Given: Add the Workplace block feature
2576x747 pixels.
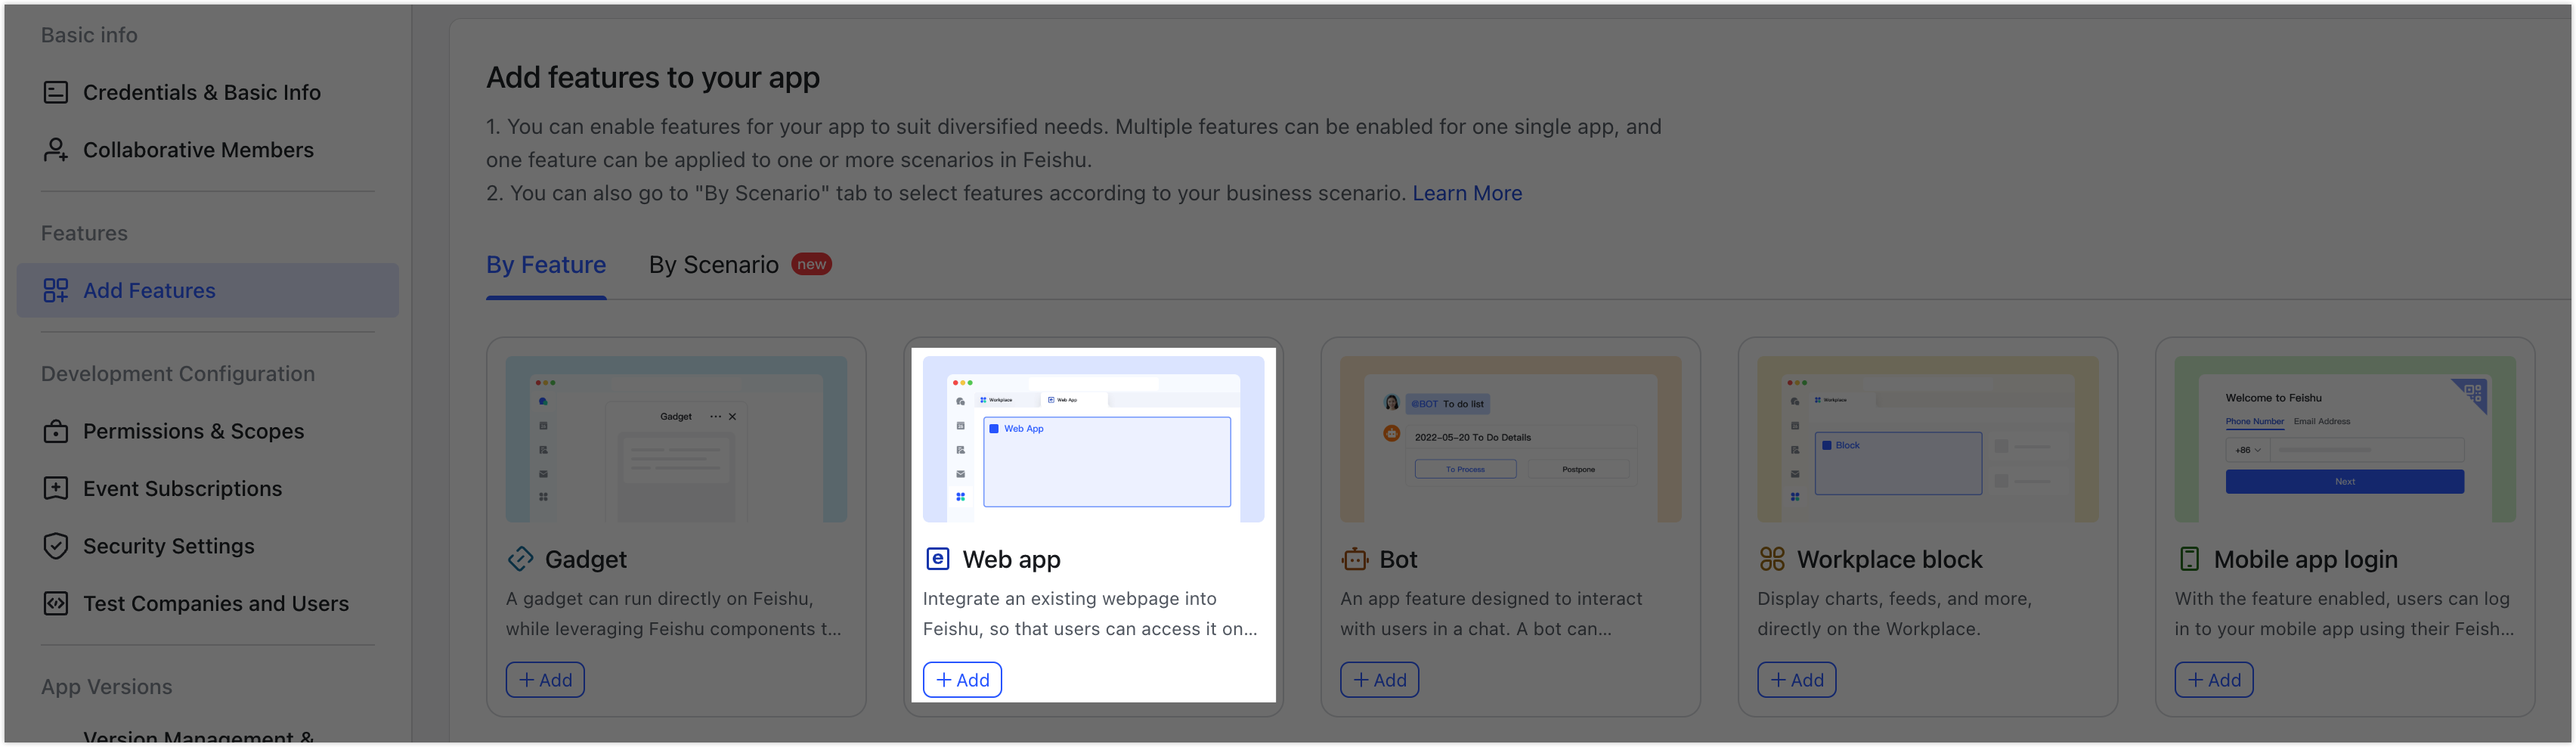Looking at the screenshot, I should tap(1797, 680).
